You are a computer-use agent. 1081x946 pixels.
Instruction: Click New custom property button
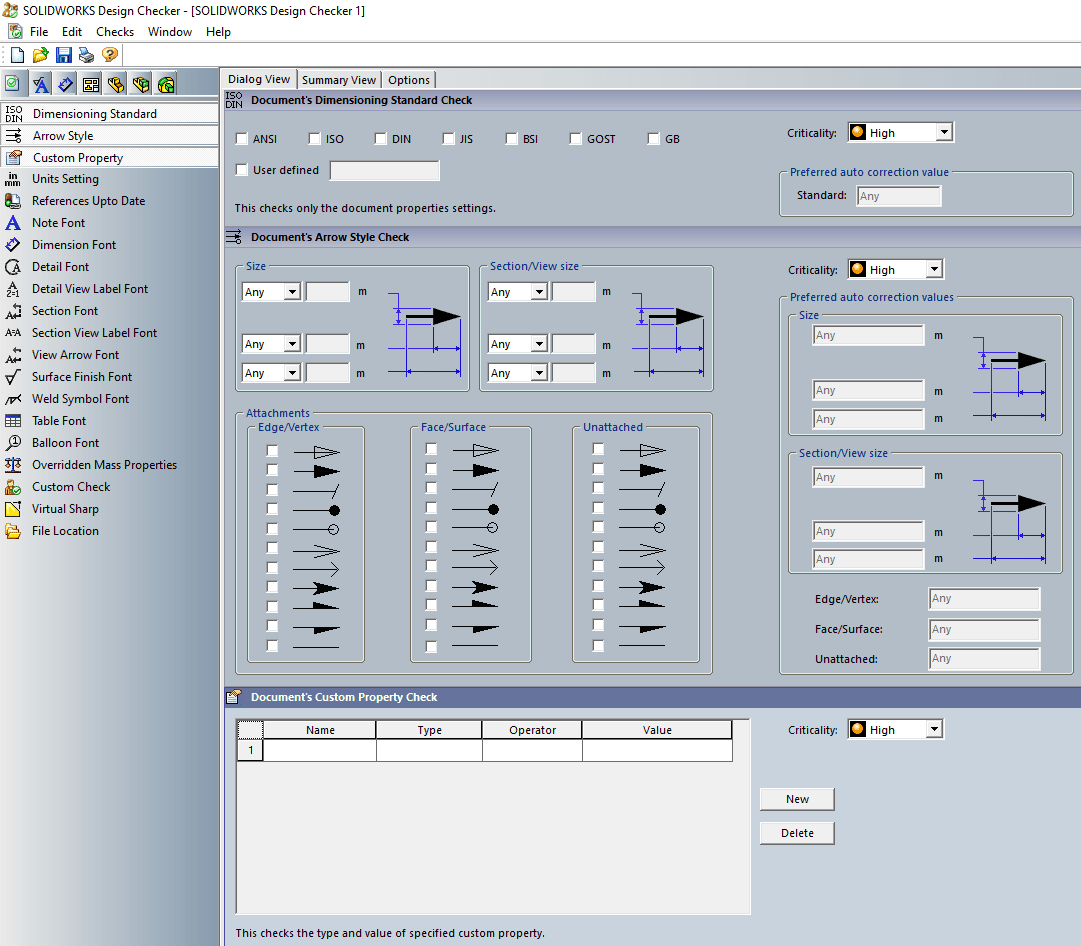(x=797, y=799)
